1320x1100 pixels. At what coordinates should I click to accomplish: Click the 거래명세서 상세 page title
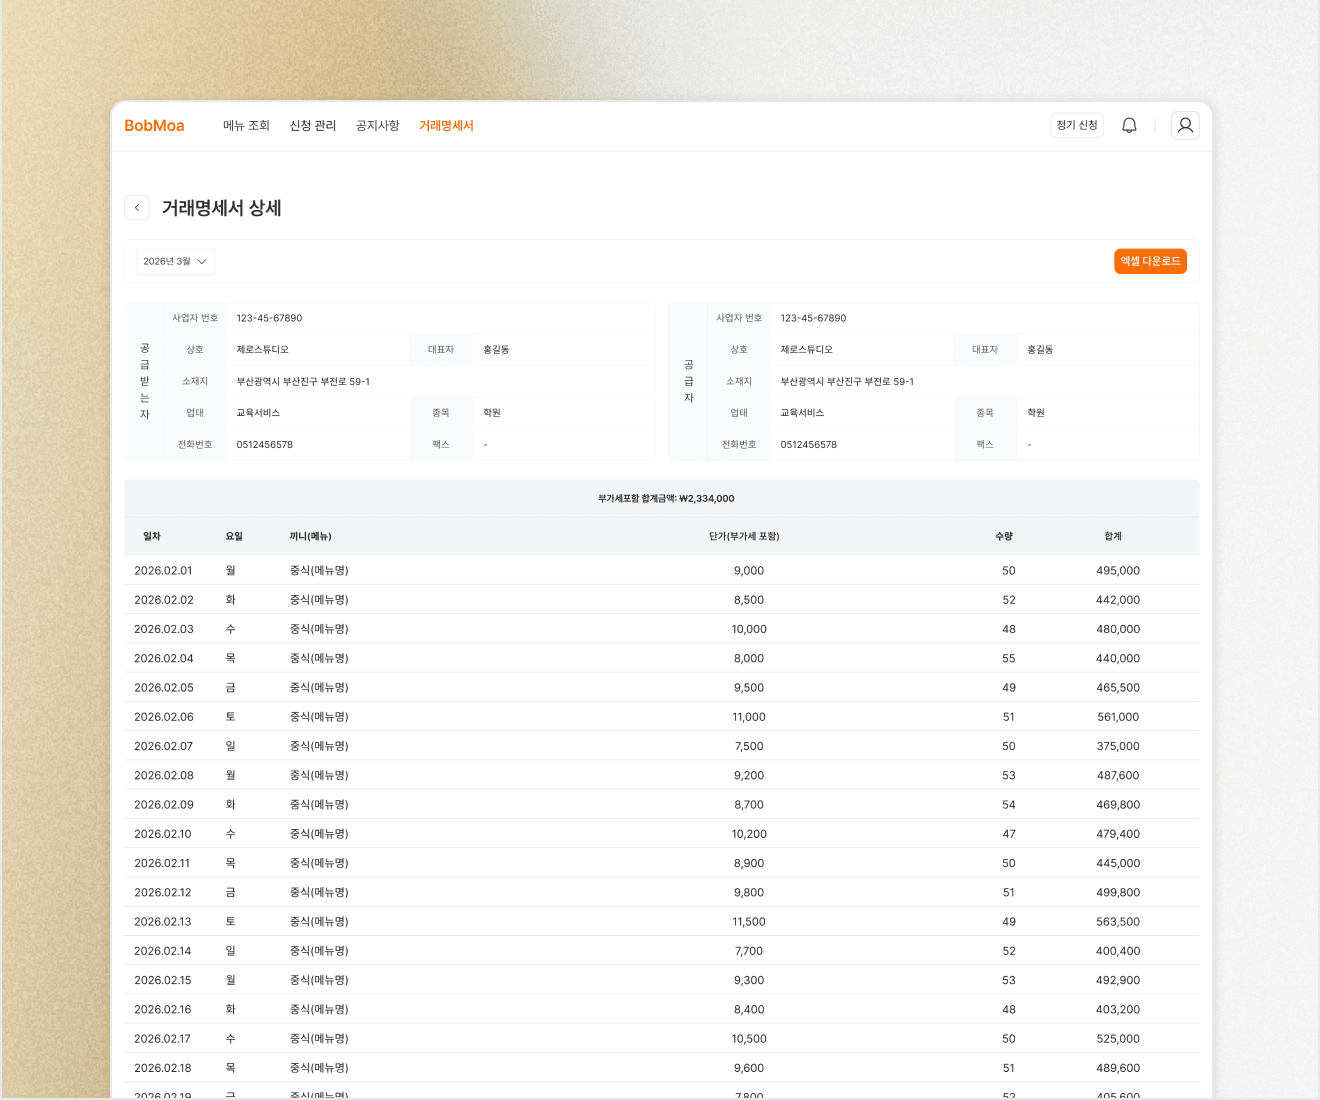222,208
